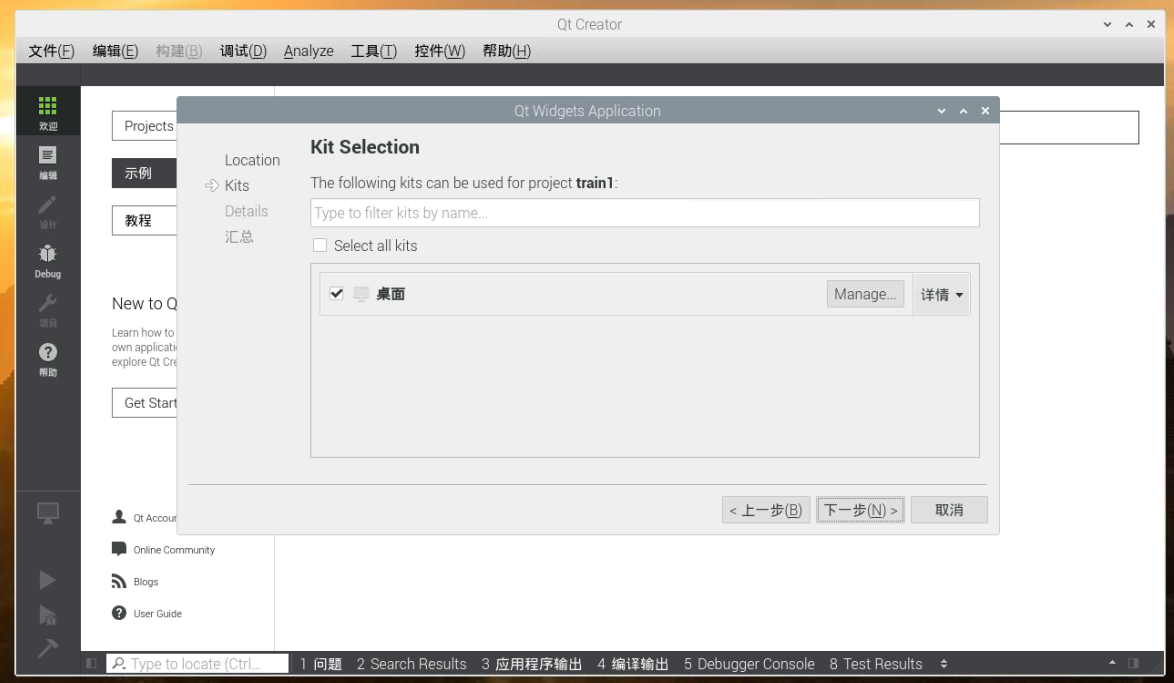Go back with 上一步(B) button
Image resolution: width=1174 pixels, height=683 pixels.
tap(765, 510)
